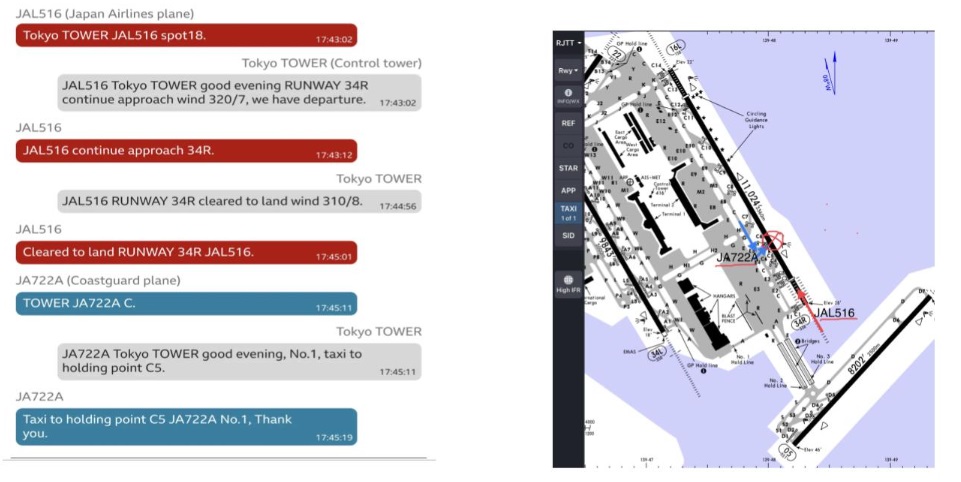Click the '2 Bridges' chart label

point(807,342)
